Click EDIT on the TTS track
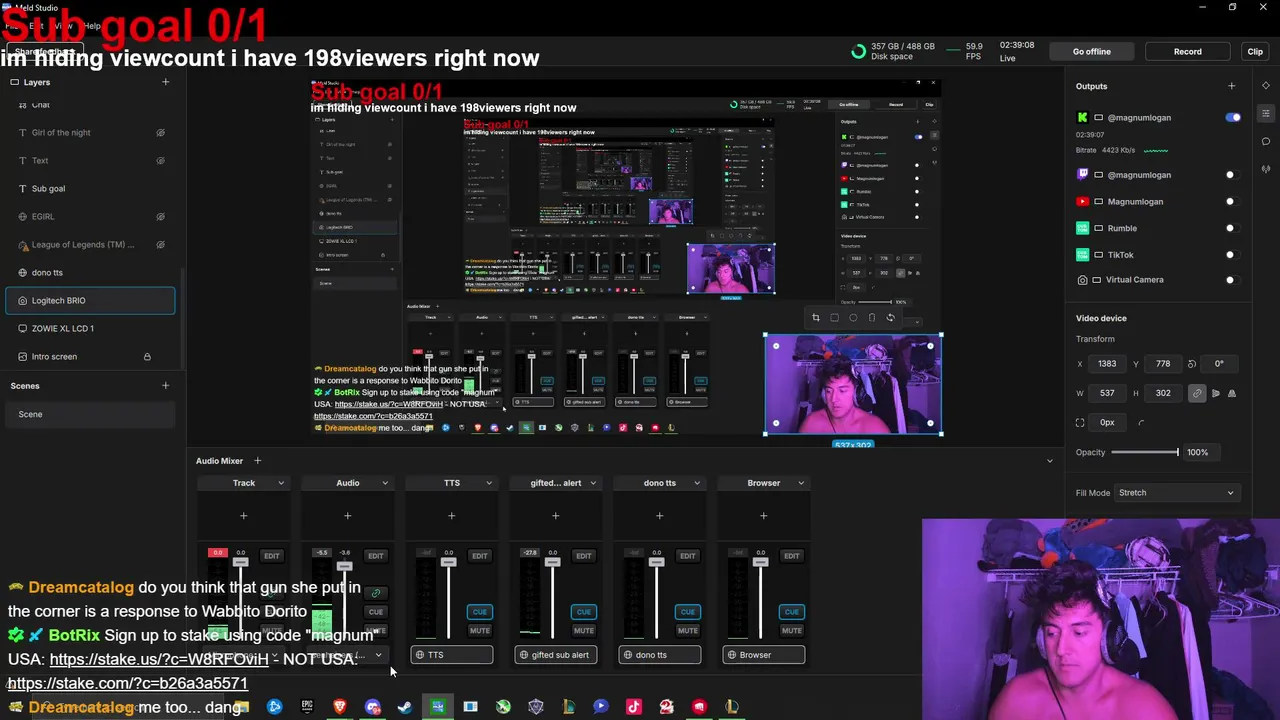 pos(480,556)
